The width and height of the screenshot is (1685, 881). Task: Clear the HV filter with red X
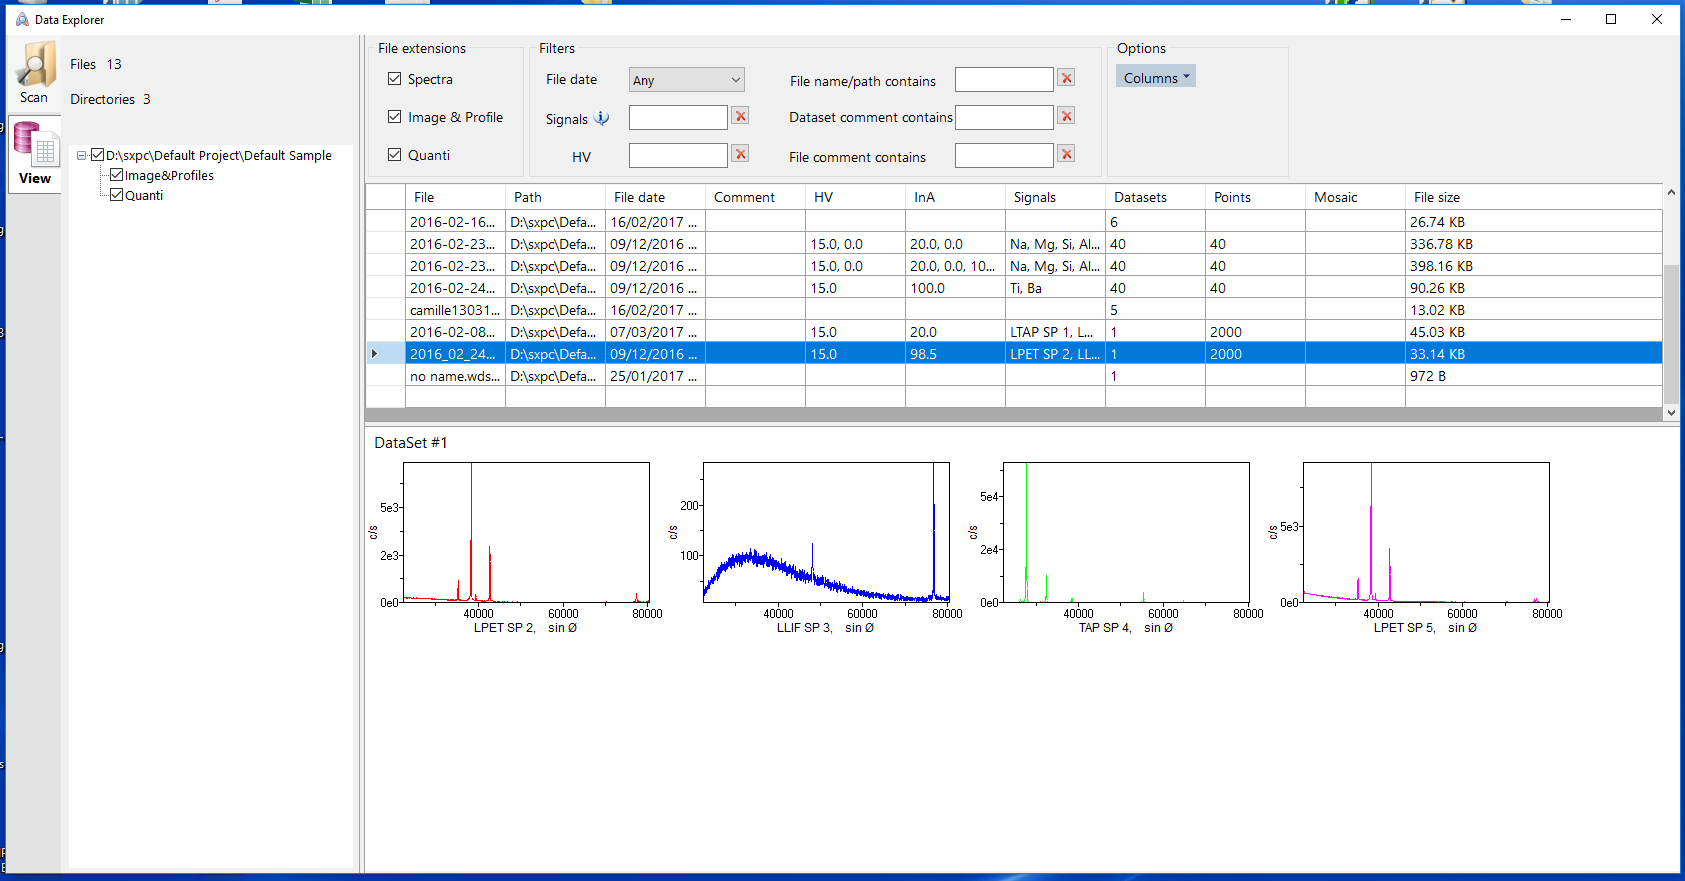(x=740, y=154)
